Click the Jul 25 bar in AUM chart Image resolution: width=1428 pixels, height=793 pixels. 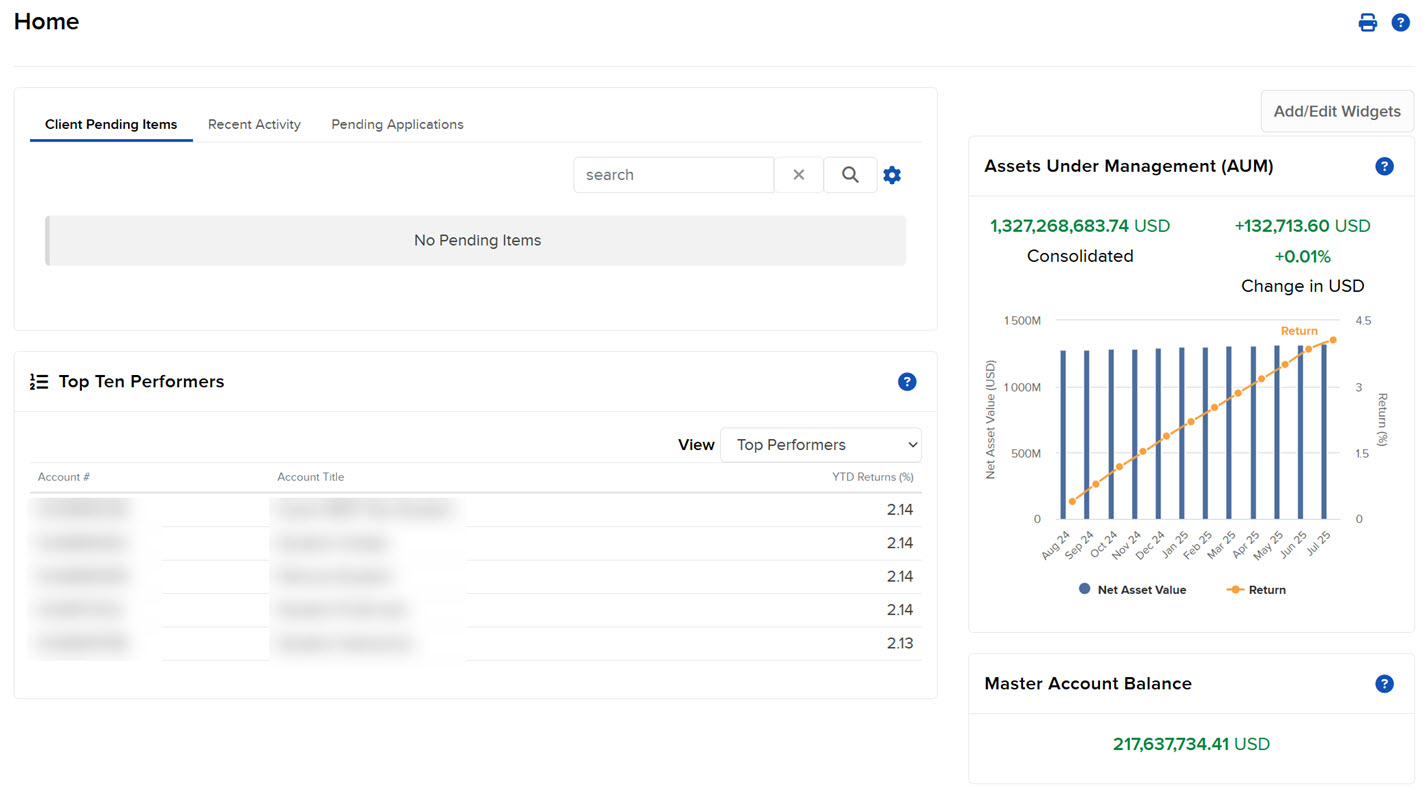1324,431
